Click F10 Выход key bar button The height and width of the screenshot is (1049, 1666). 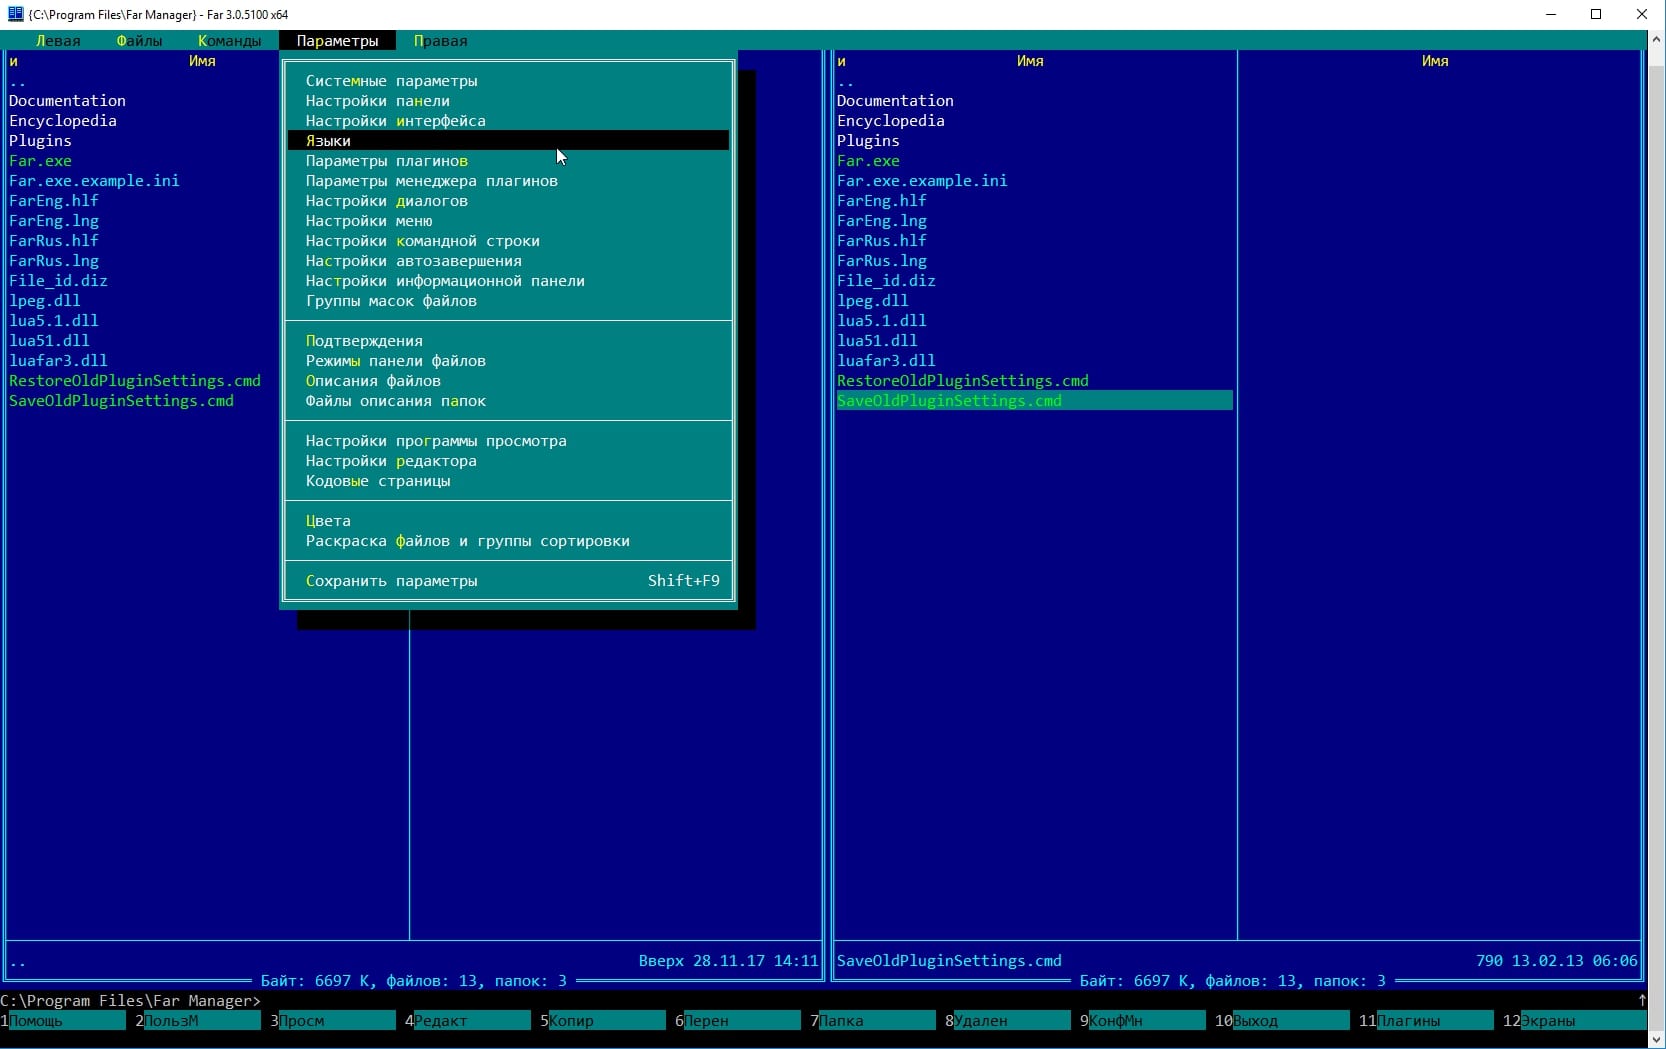[x=1282, y=1021]
